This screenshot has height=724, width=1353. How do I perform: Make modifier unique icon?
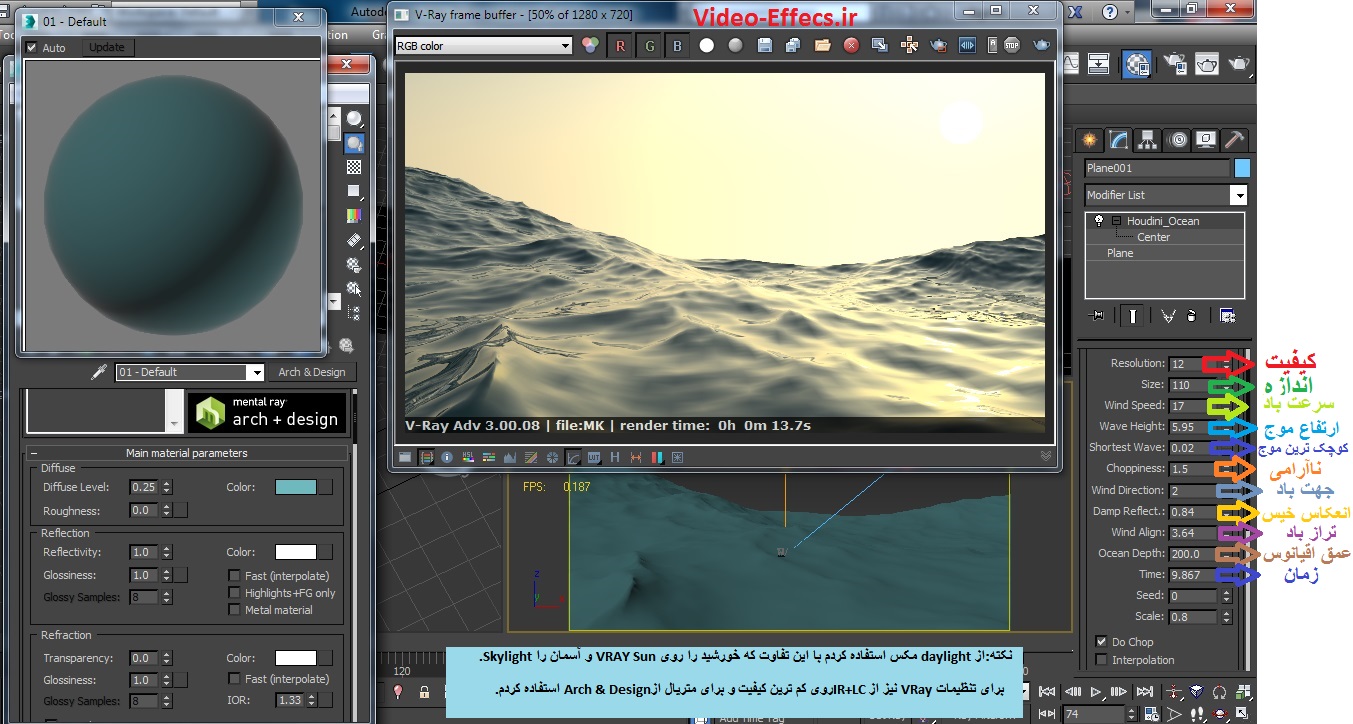coord(1167,315)
